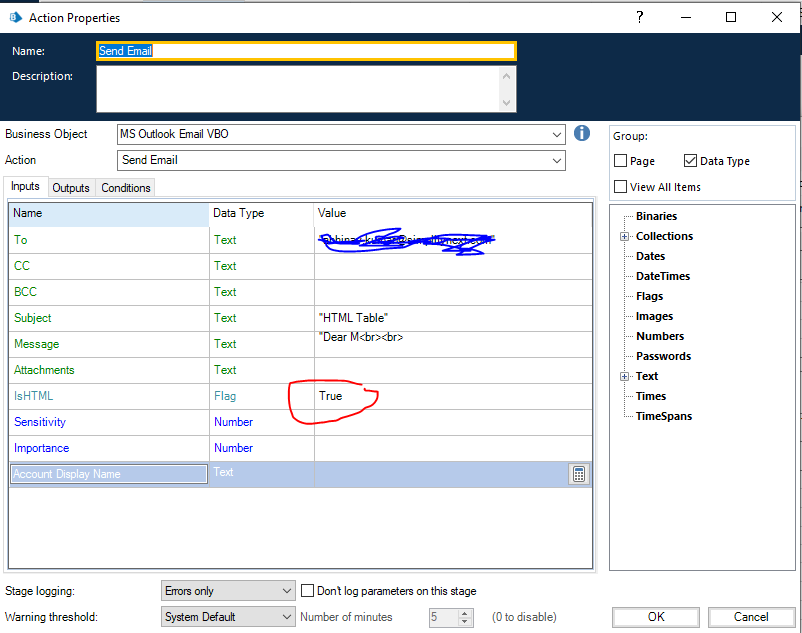This screenshot has height=633, width=802.
Task: Click the Sensitivity parameter name
Action: click(40, 422)
